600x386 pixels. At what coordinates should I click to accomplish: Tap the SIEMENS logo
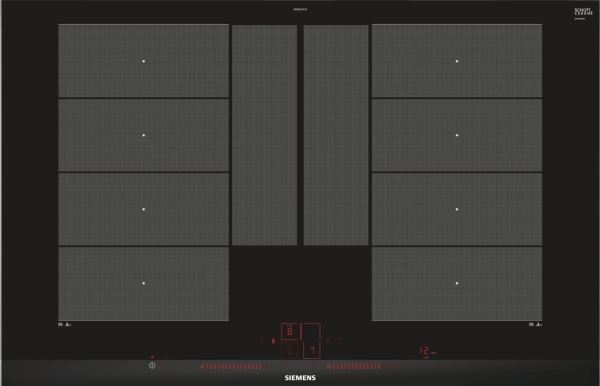point(300,378)
